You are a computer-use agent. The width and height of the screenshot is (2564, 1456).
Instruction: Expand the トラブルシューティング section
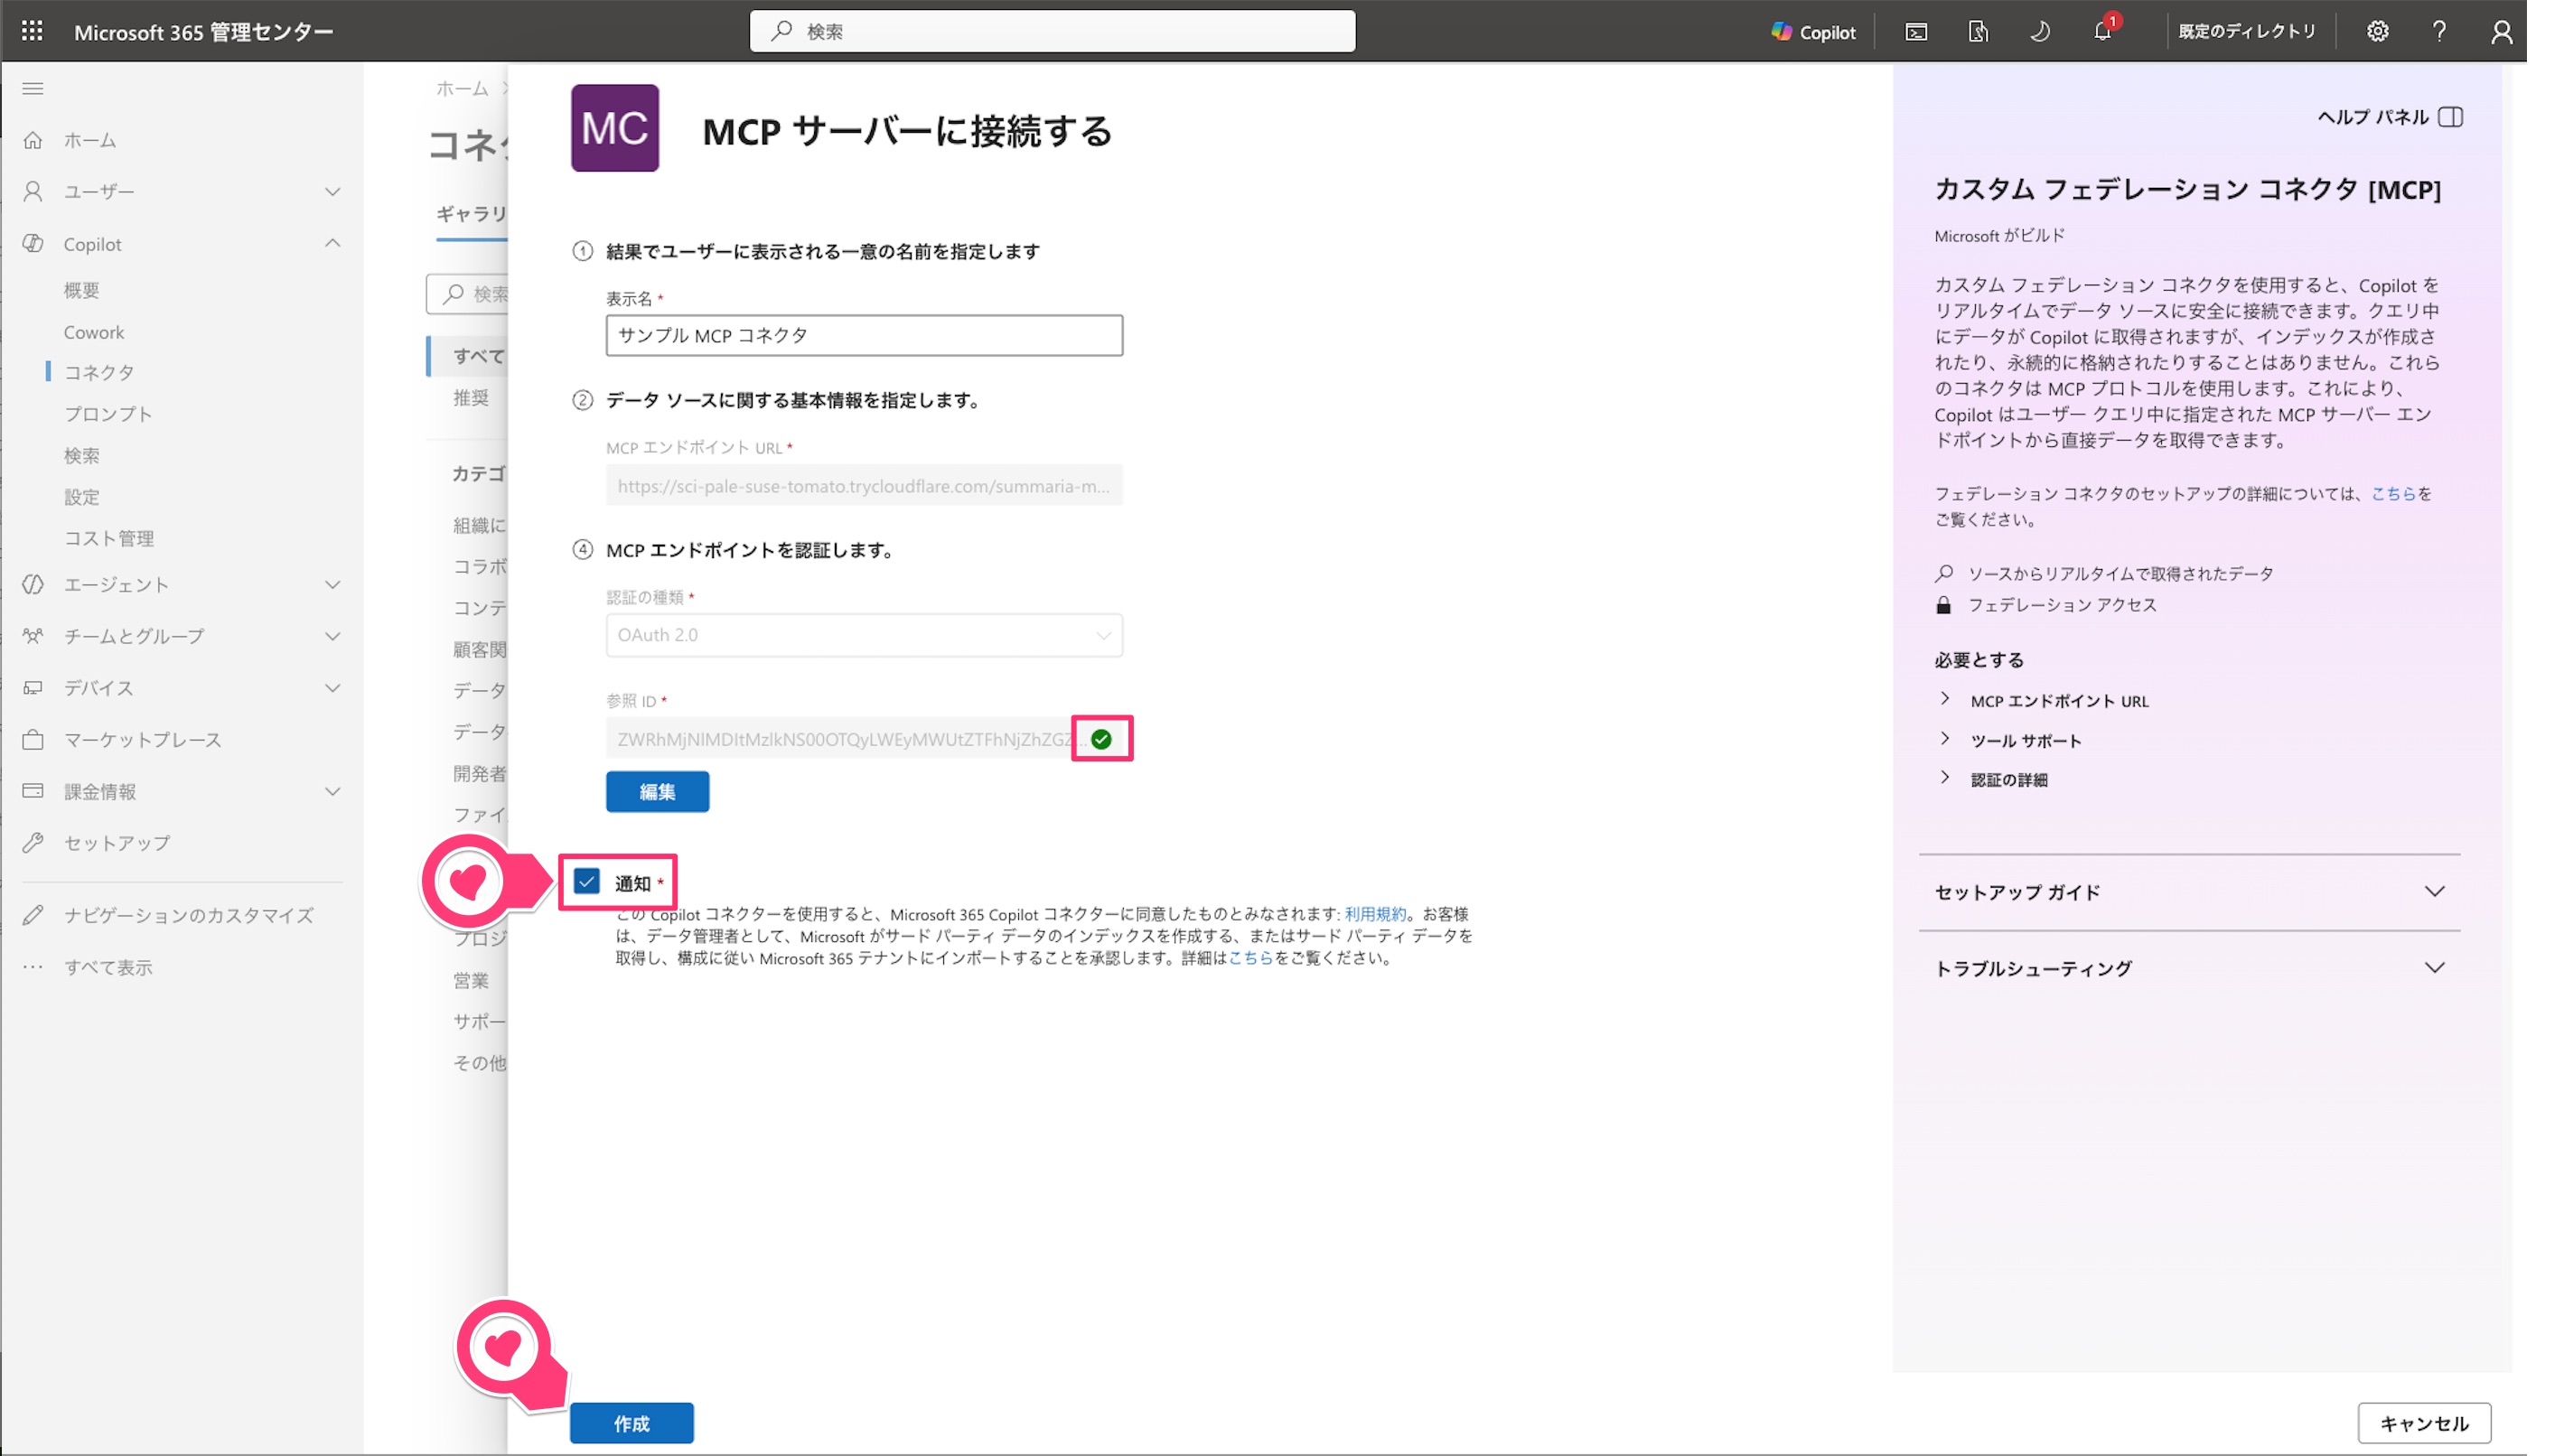click(2189, 968)
